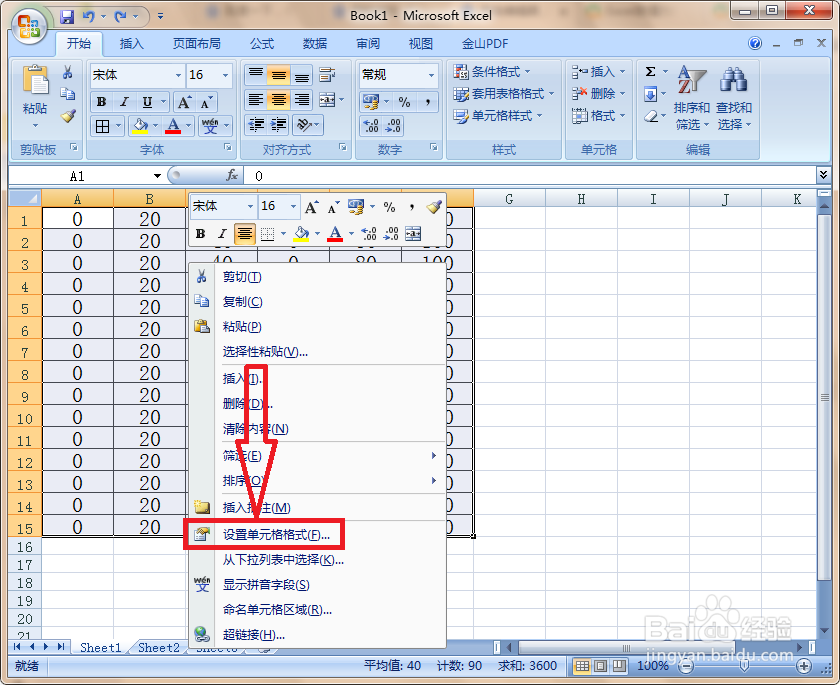Increase indent in ribbon alignment group
840x685 pixels.
[x=279, y=125]
